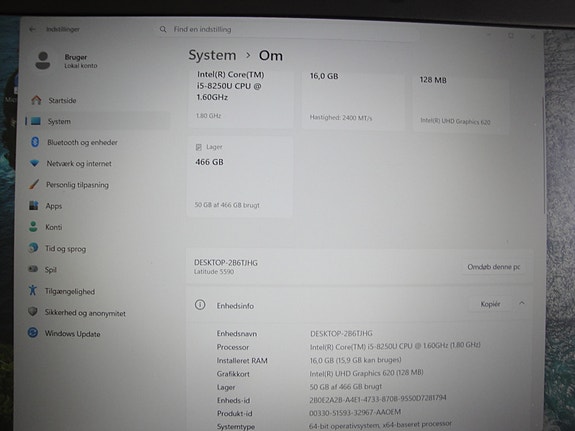Select the Bluetooth og enheder icon

[x=35, y=142]
